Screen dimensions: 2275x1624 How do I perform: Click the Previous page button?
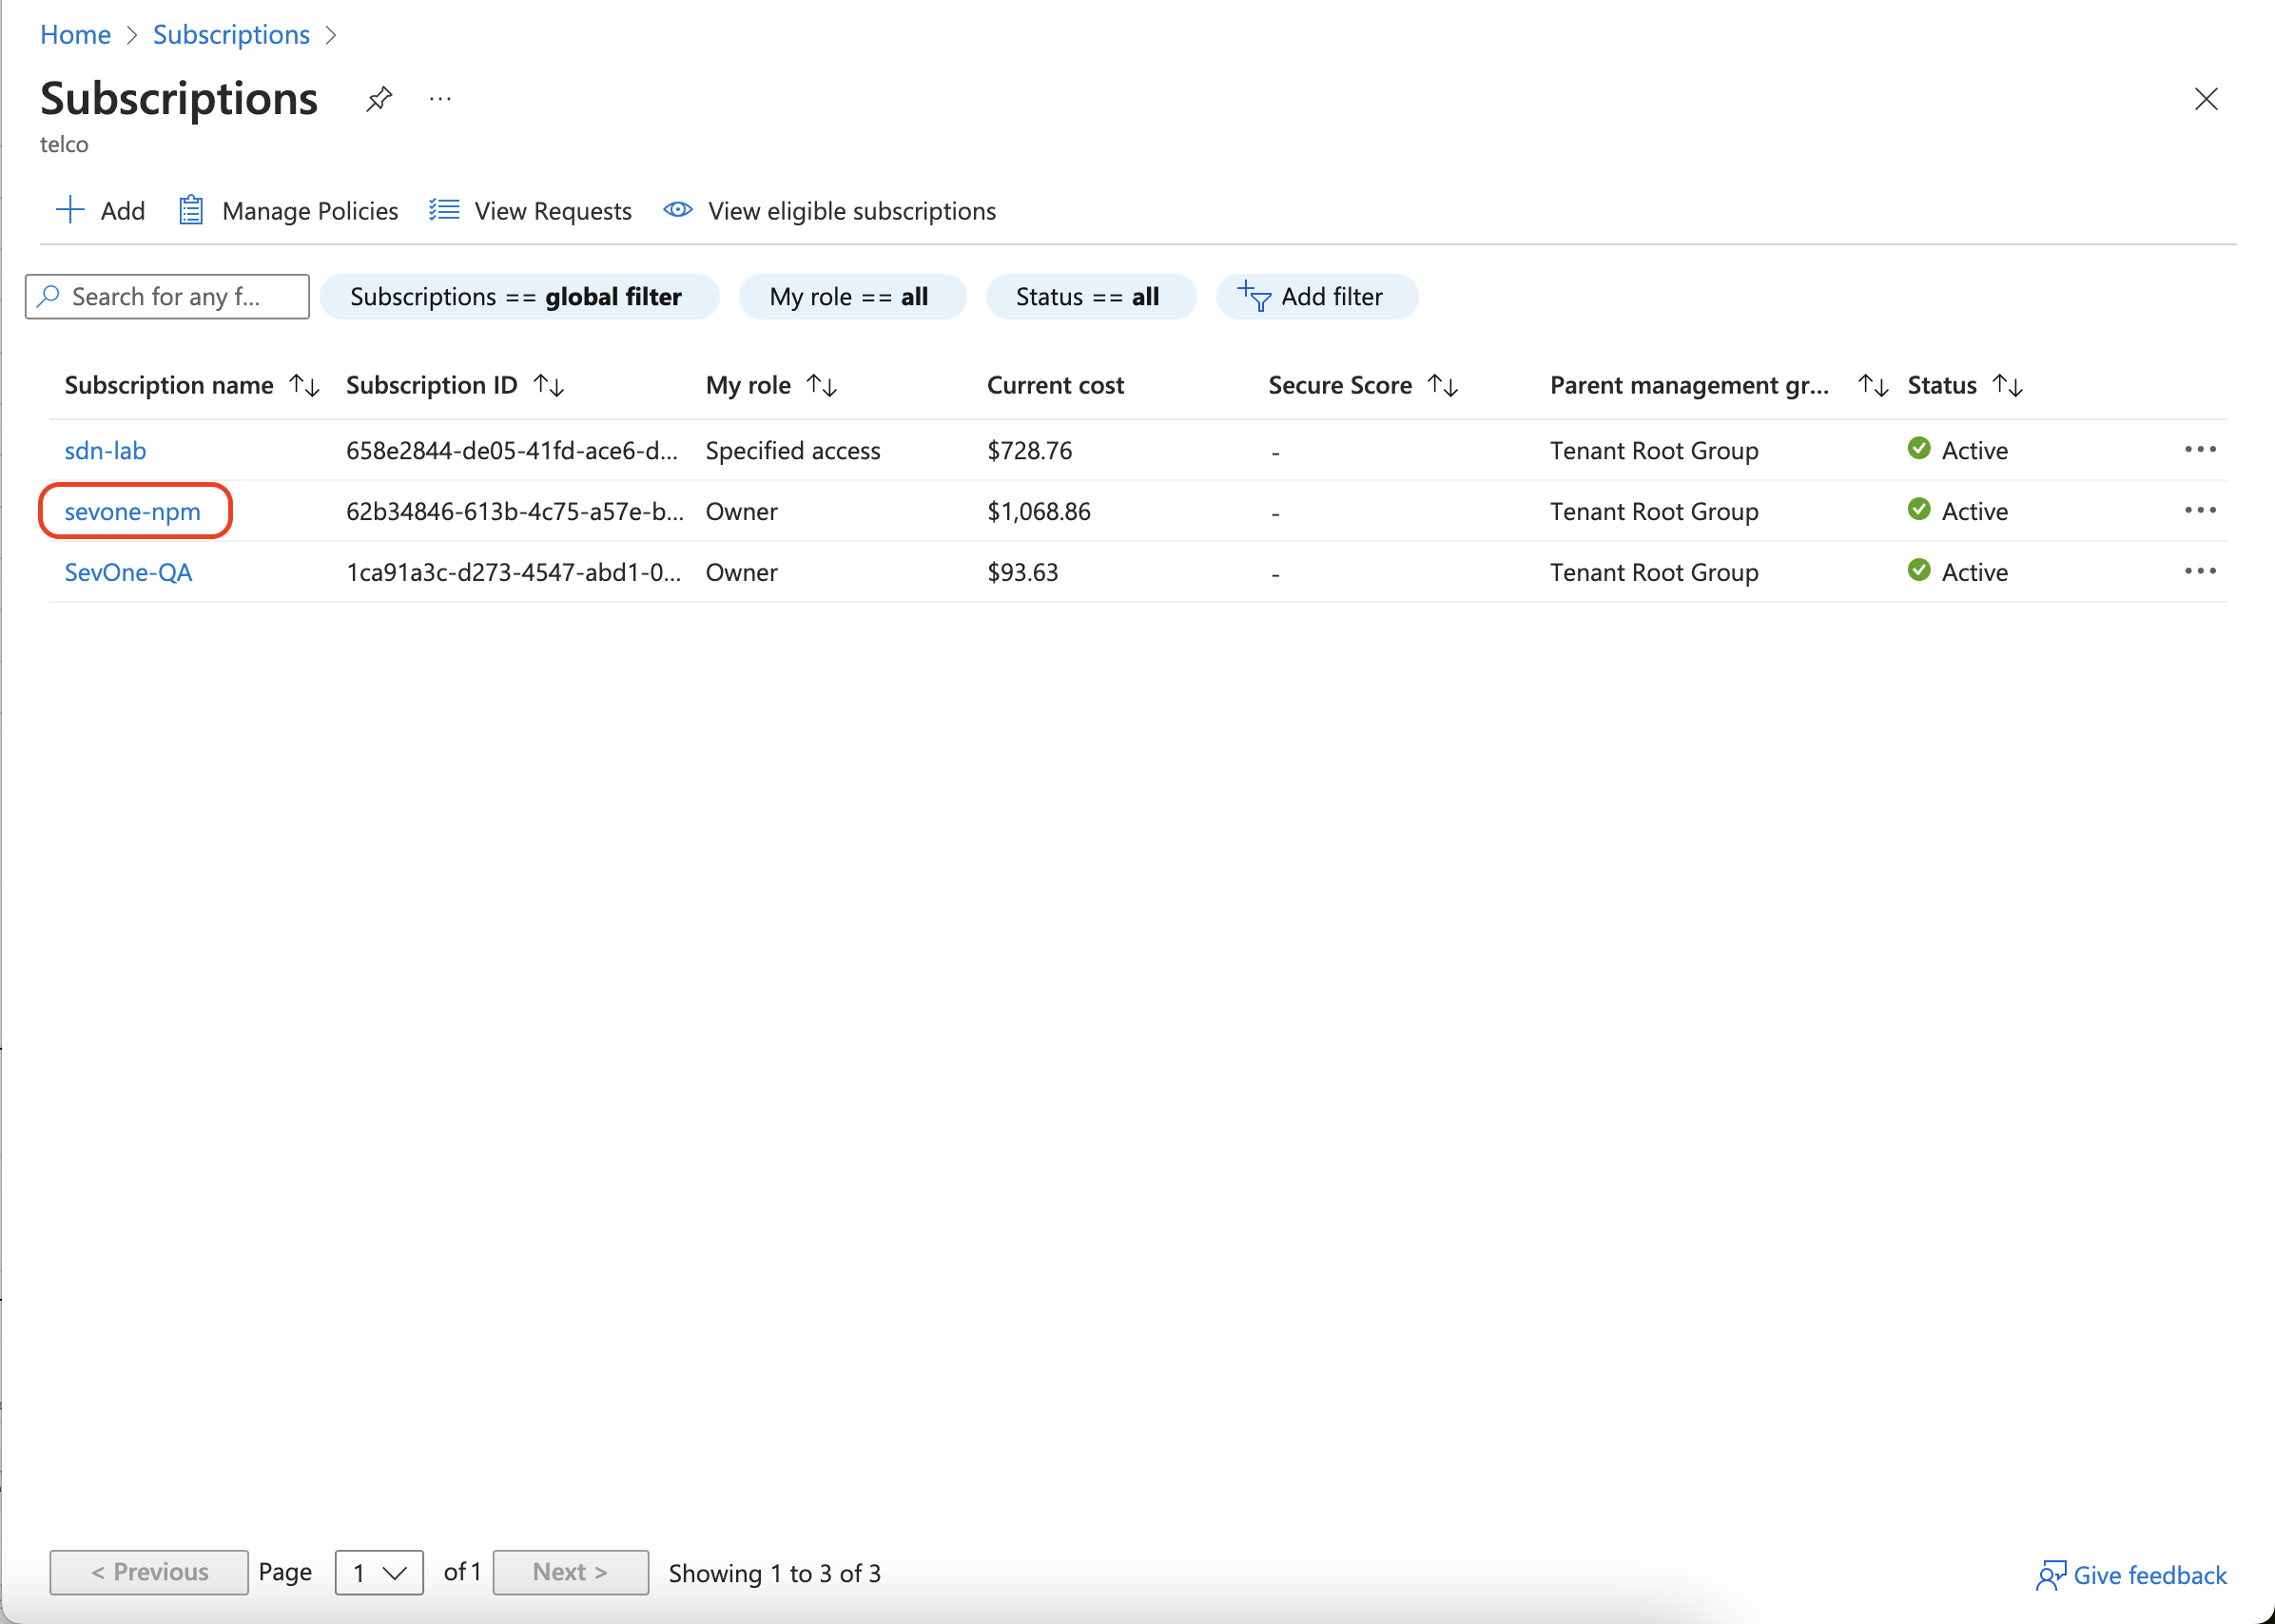click(x=149, y=1573)
